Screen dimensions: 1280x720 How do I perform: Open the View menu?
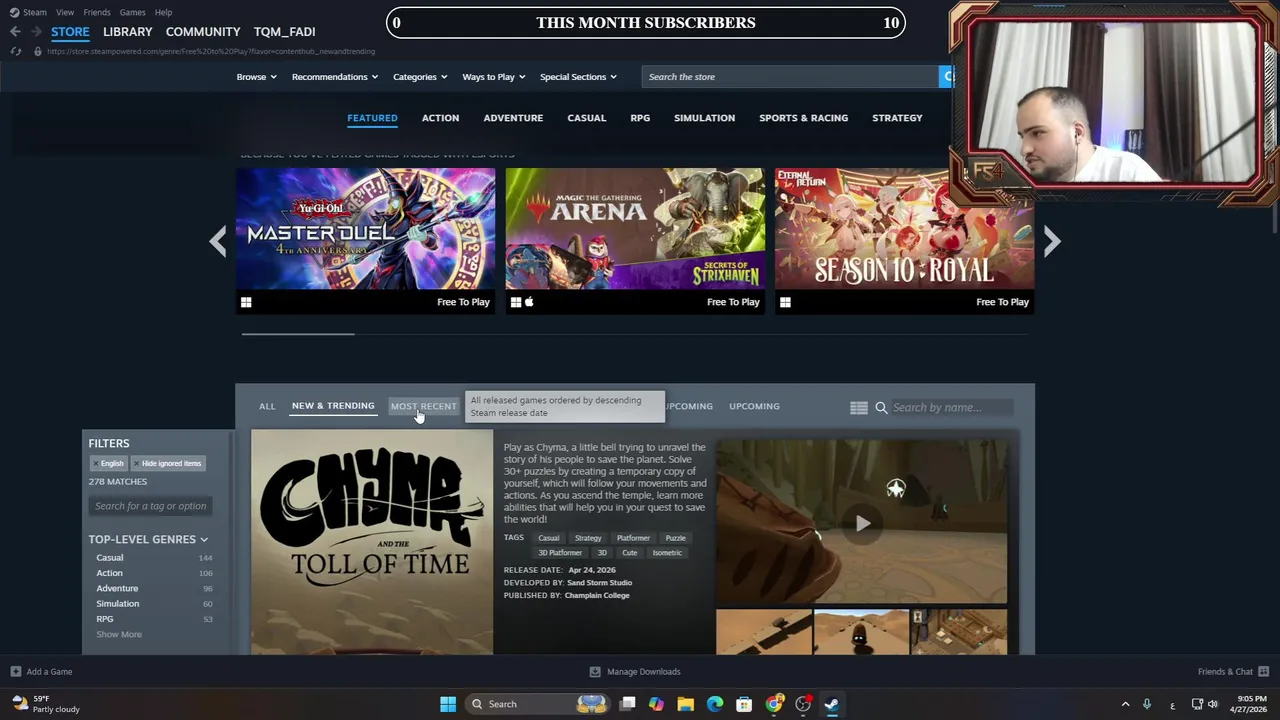click(x=65, y=12)
